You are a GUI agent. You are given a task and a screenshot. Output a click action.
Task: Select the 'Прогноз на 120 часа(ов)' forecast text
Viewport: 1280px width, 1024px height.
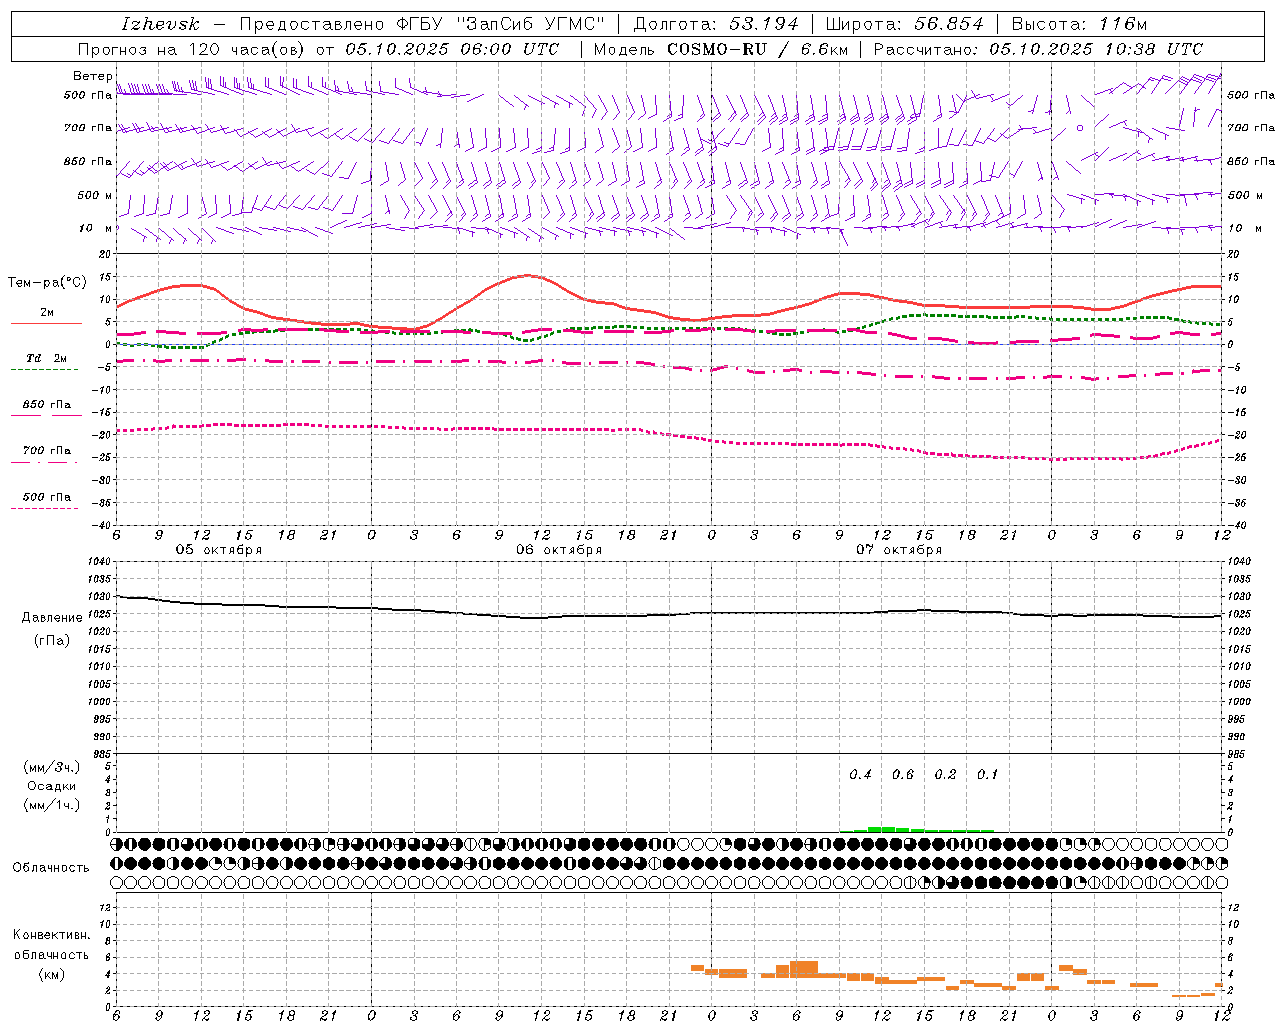pyautogui.click(x=192, y=49)
